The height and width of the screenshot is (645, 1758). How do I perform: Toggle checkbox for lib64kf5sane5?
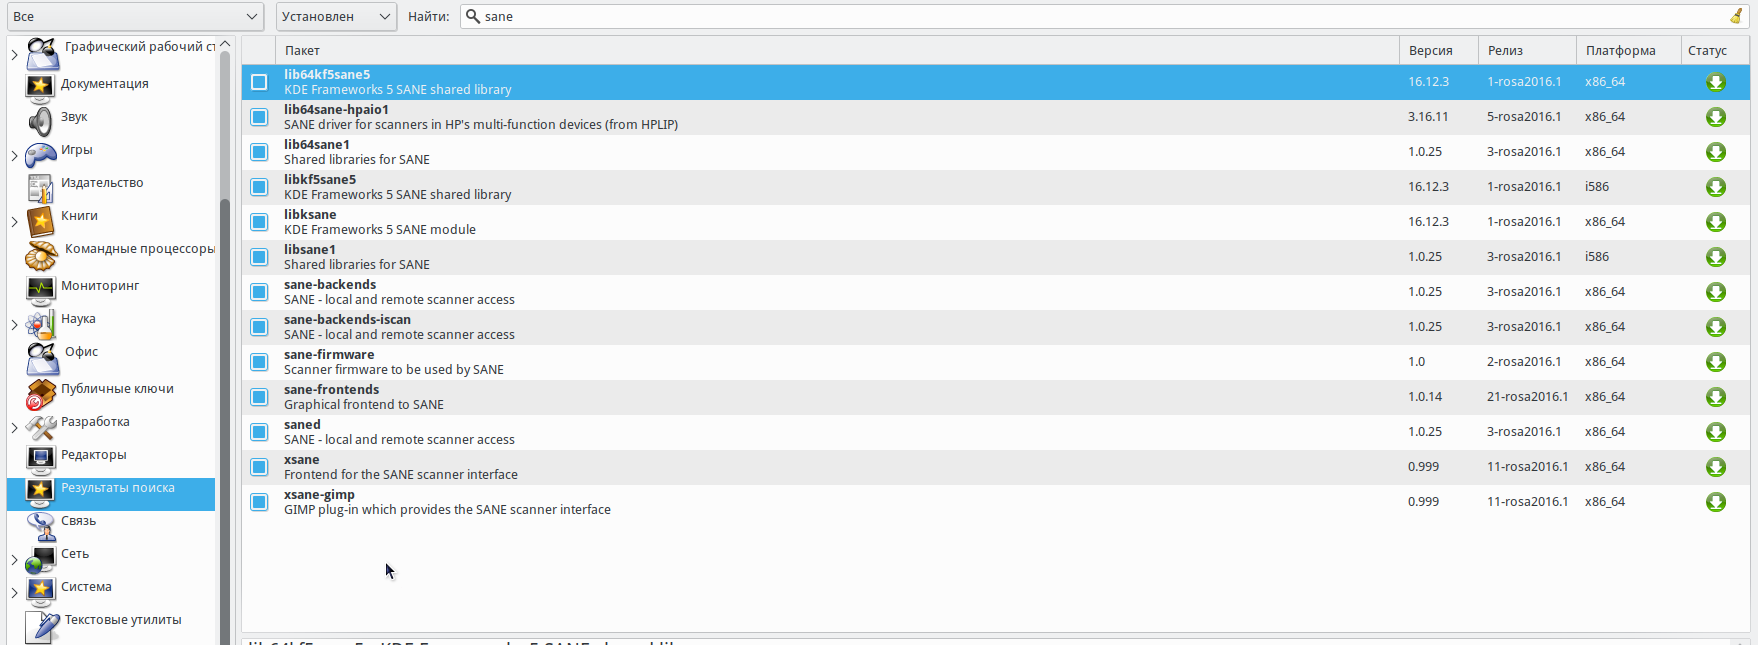tap(259, 82)
